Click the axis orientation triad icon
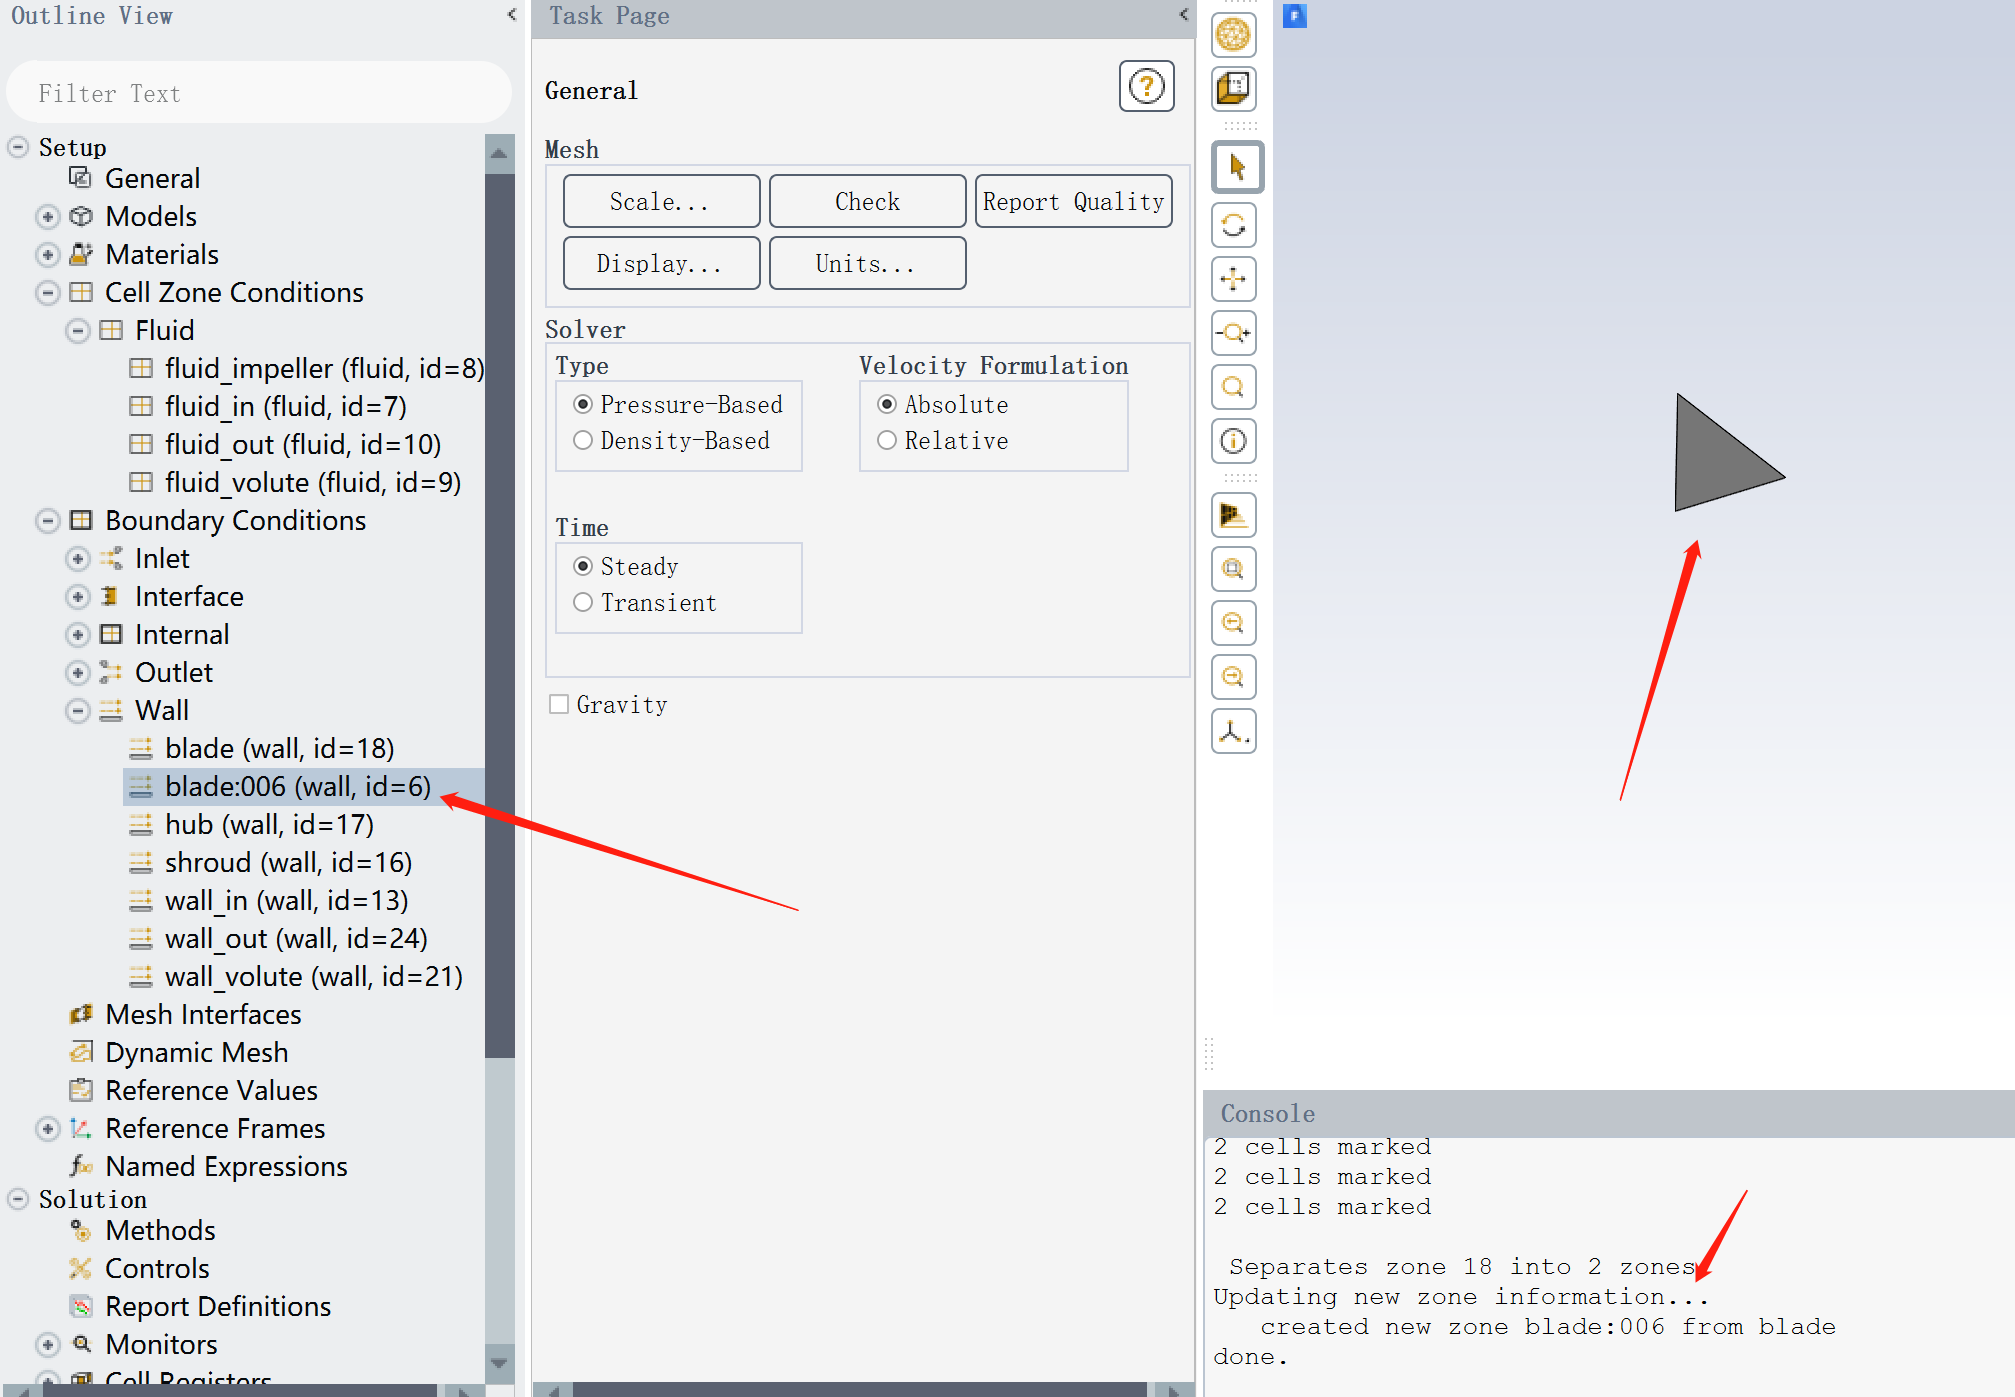Image resolution: width=2015 pixels, height=1397 pixels. point(1233,731)
